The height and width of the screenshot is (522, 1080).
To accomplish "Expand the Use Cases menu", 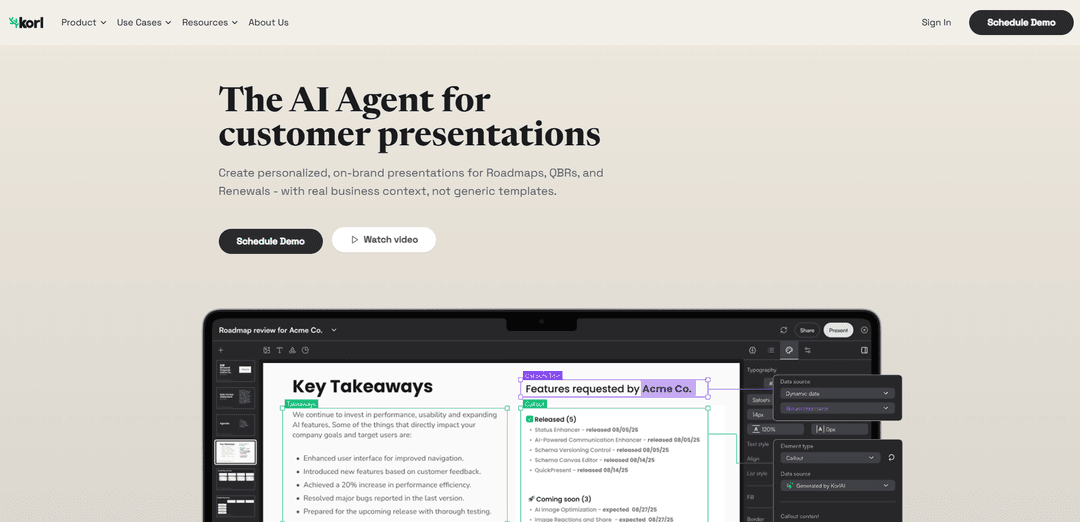I will (143, 22).
